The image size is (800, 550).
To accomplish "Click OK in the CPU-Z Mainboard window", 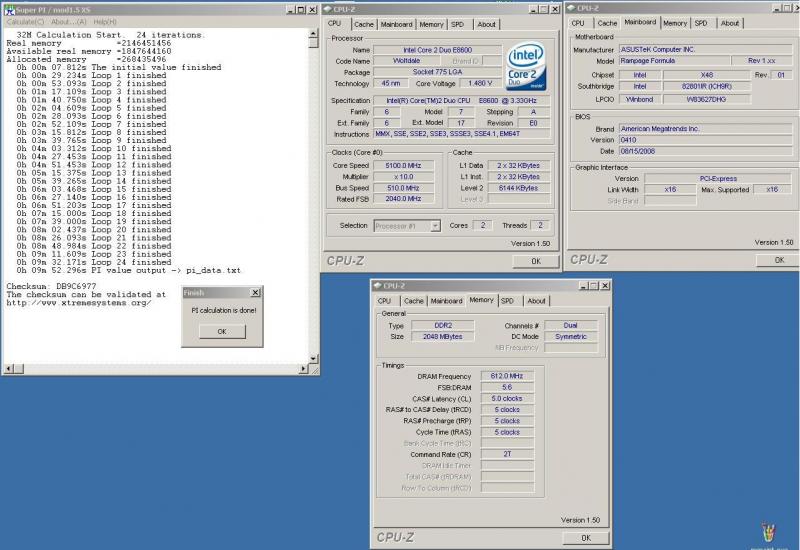I will point(779,260).
